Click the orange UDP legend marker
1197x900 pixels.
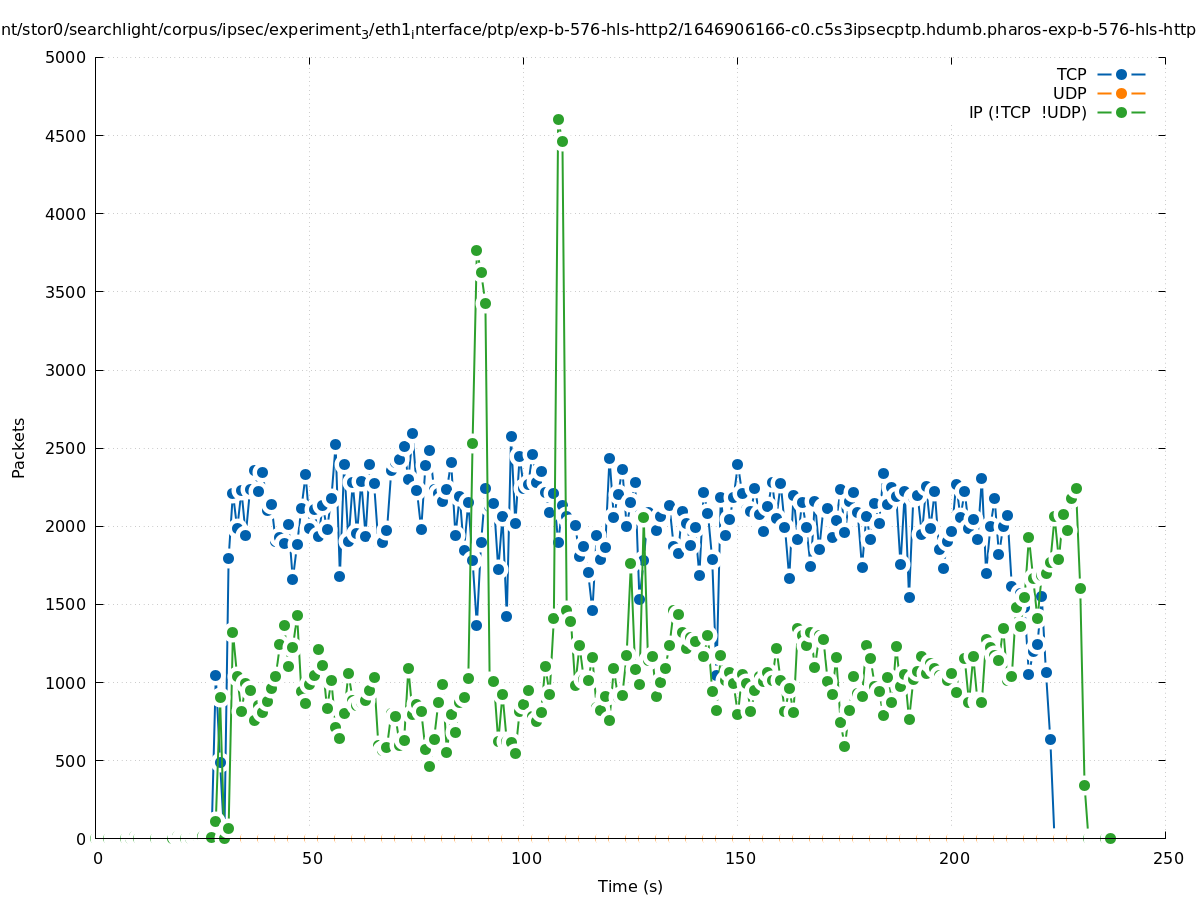point(1121,93)
